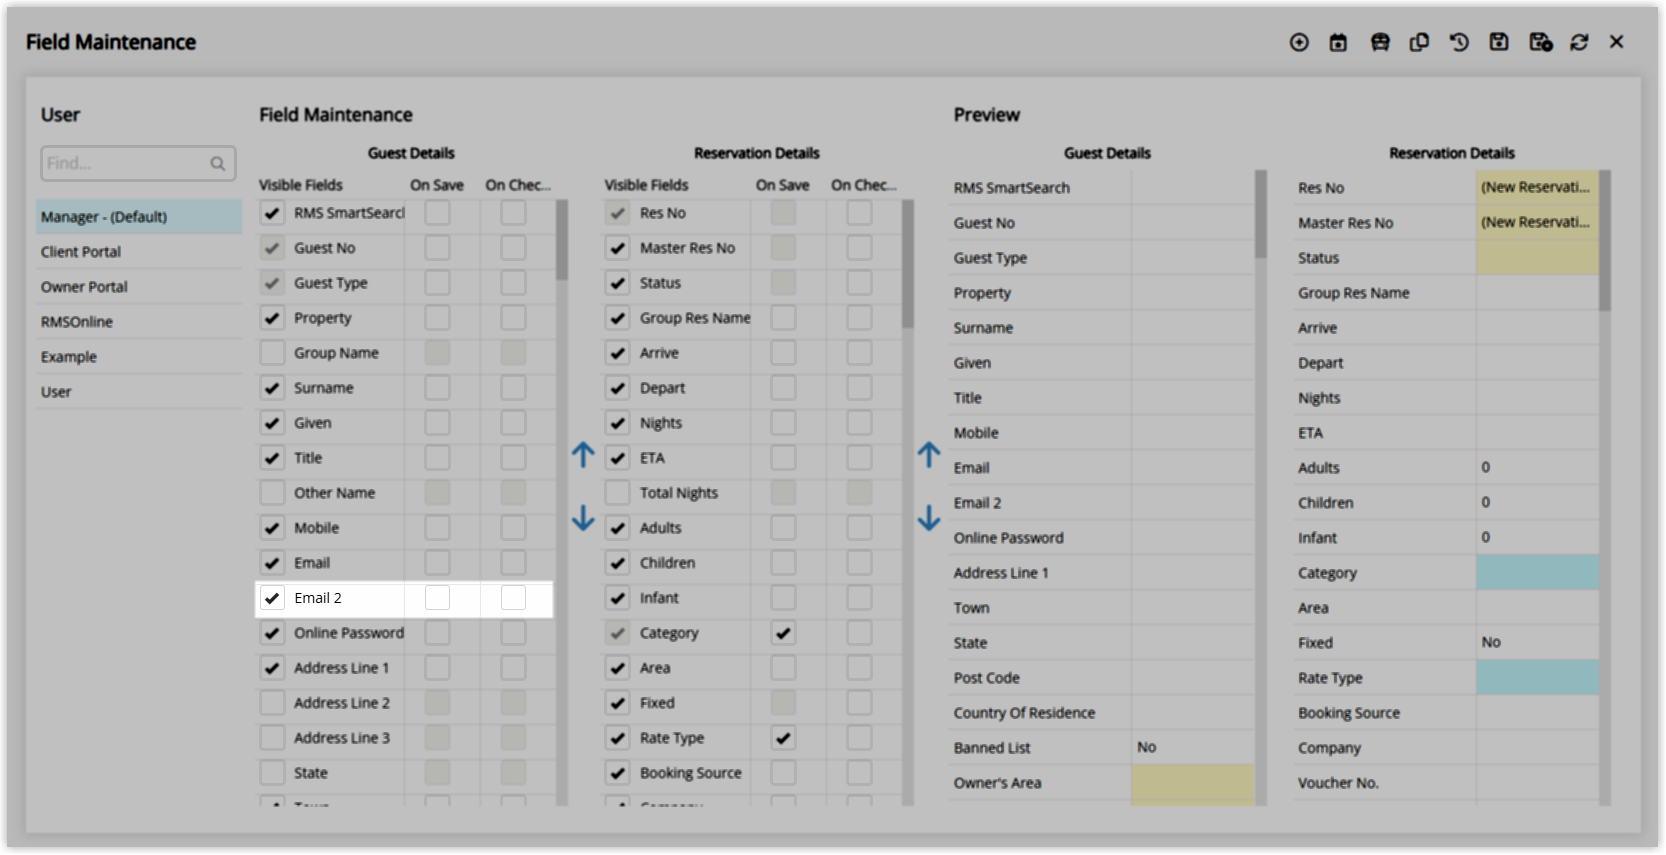Image resolution: width=1666 pixels, height=855 pixels.
Task: Select the RMSOnline user
Action: [x=139, y=322]
